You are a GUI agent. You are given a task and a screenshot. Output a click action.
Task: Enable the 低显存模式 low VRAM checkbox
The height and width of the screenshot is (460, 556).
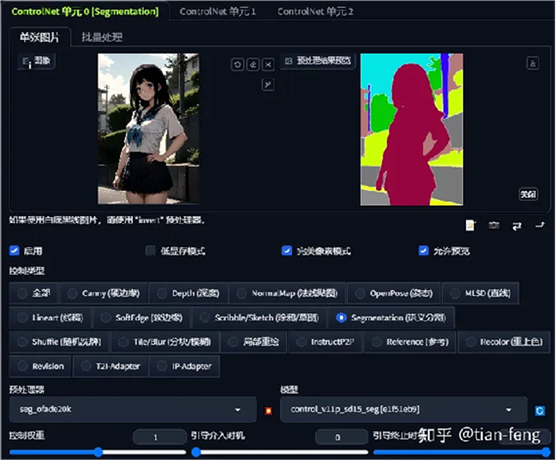150,251
